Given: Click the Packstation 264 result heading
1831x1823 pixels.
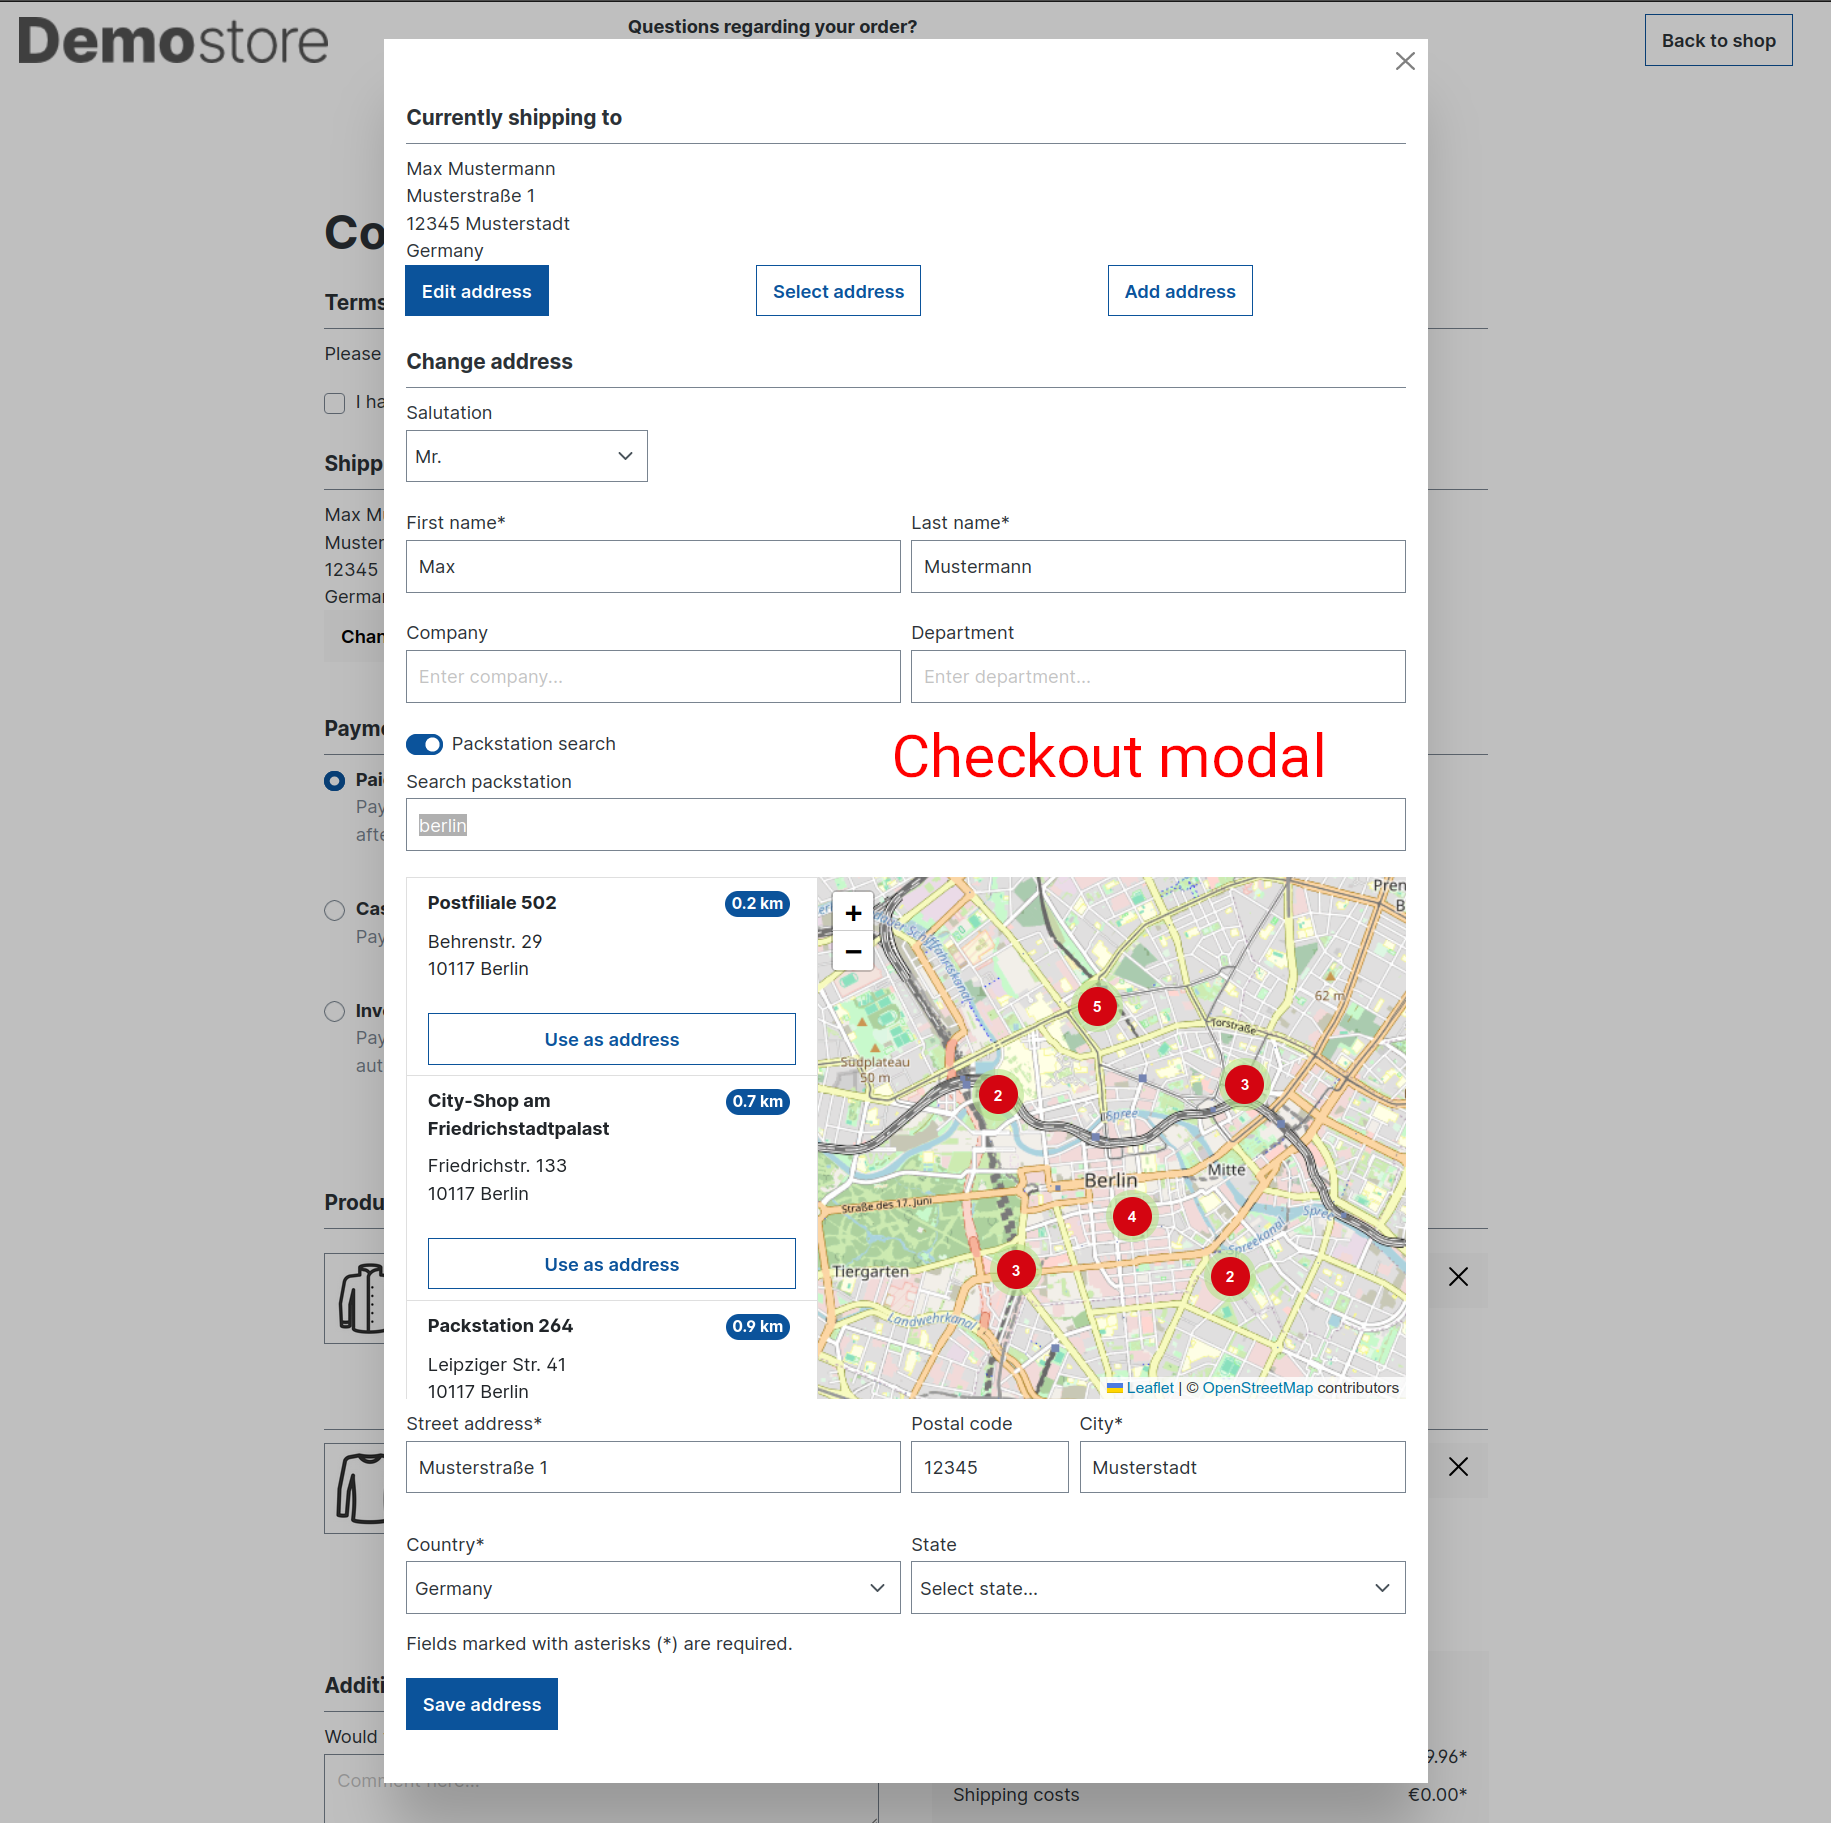Looking at the screenshot, I should tap(500, 1325).
